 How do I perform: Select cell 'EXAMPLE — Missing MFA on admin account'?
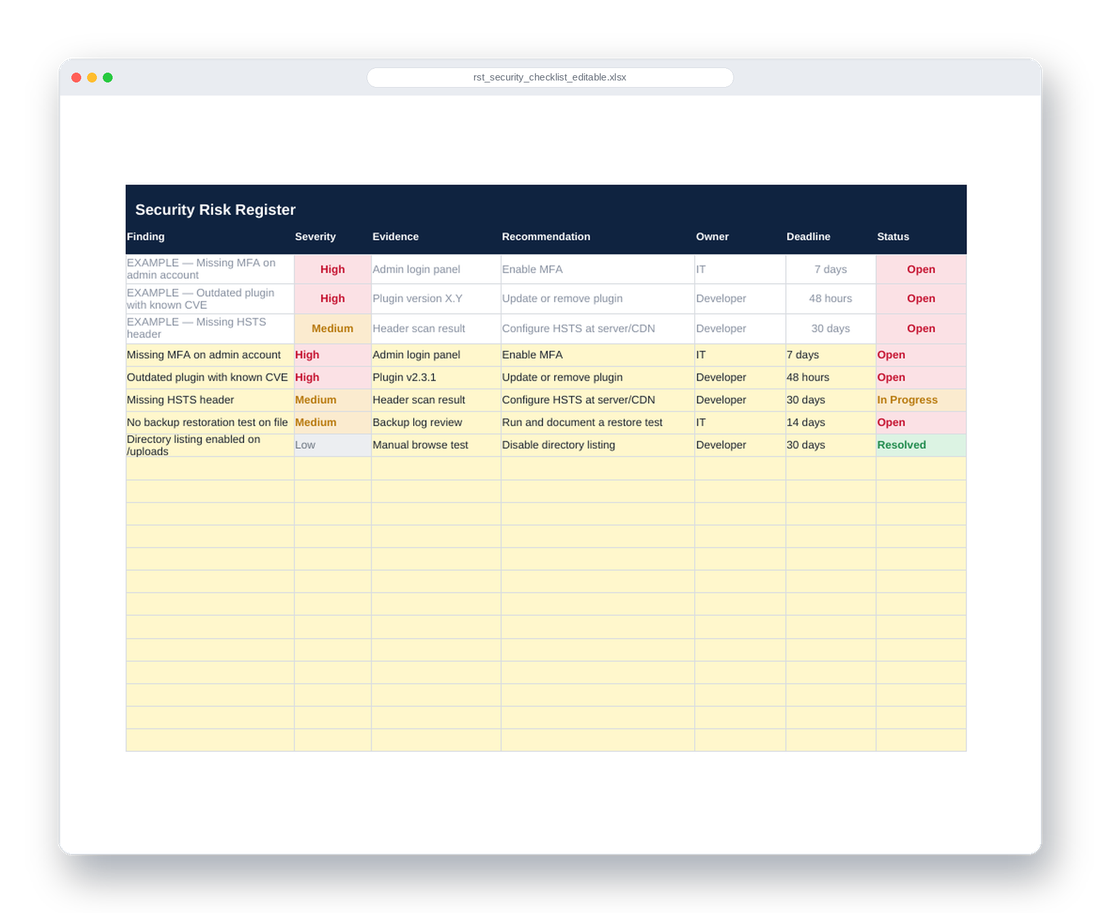point(210,269)
